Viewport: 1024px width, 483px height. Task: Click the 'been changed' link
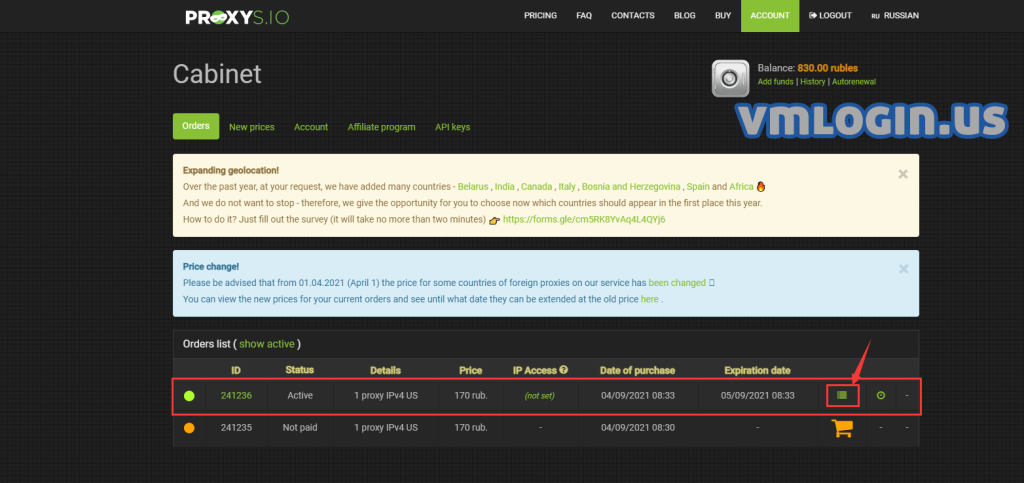pos(677,283)
